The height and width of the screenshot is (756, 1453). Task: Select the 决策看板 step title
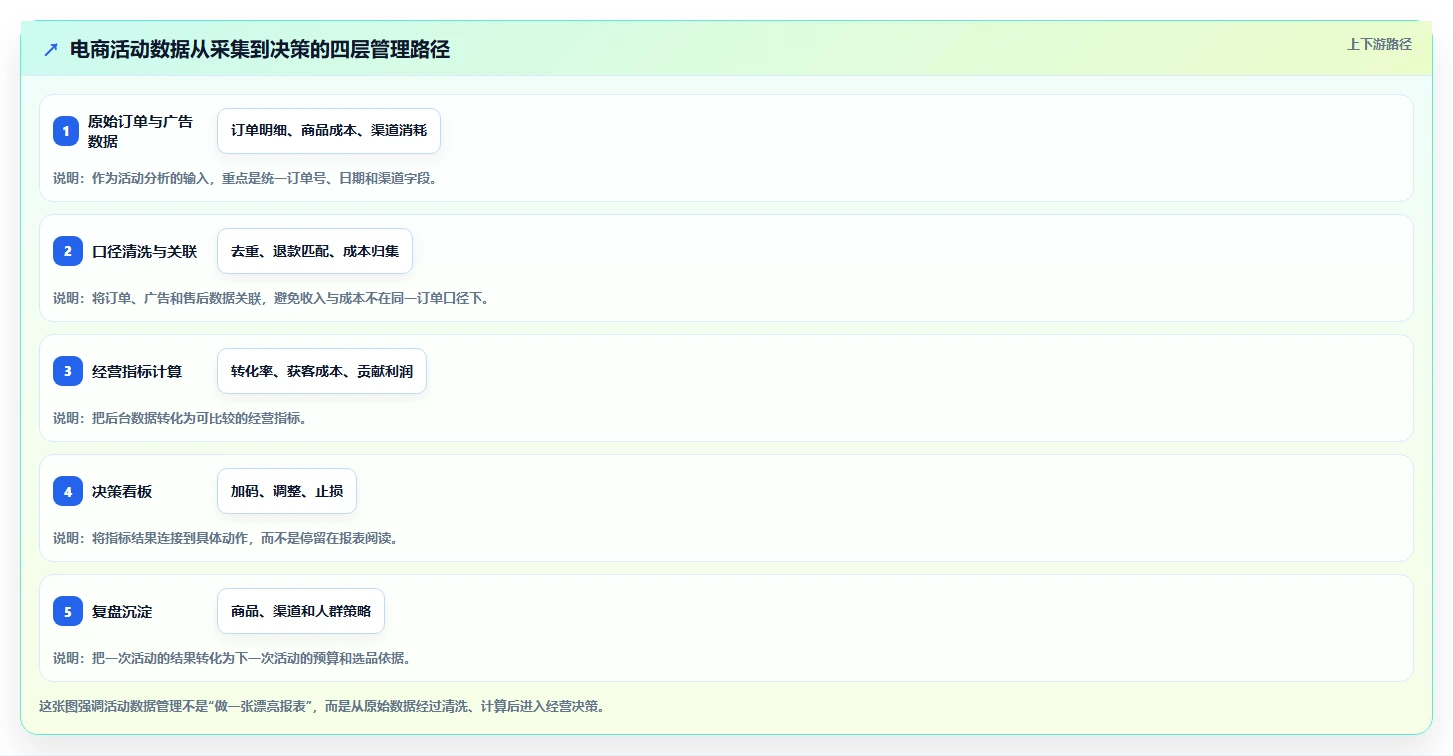(122, 491)
